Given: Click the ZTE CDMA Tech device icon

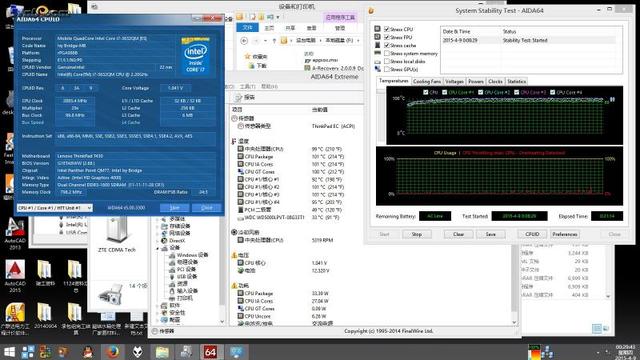Looking at the screenshot, I should coord(117,234).
